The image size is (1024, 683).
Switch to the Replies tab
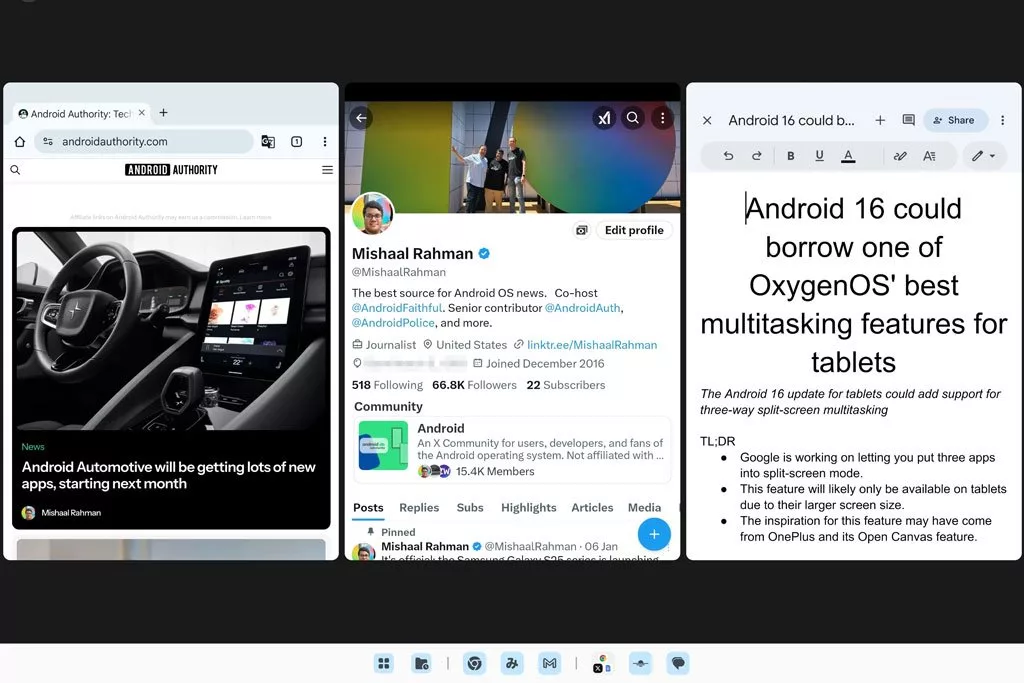(x=419, y=507)
